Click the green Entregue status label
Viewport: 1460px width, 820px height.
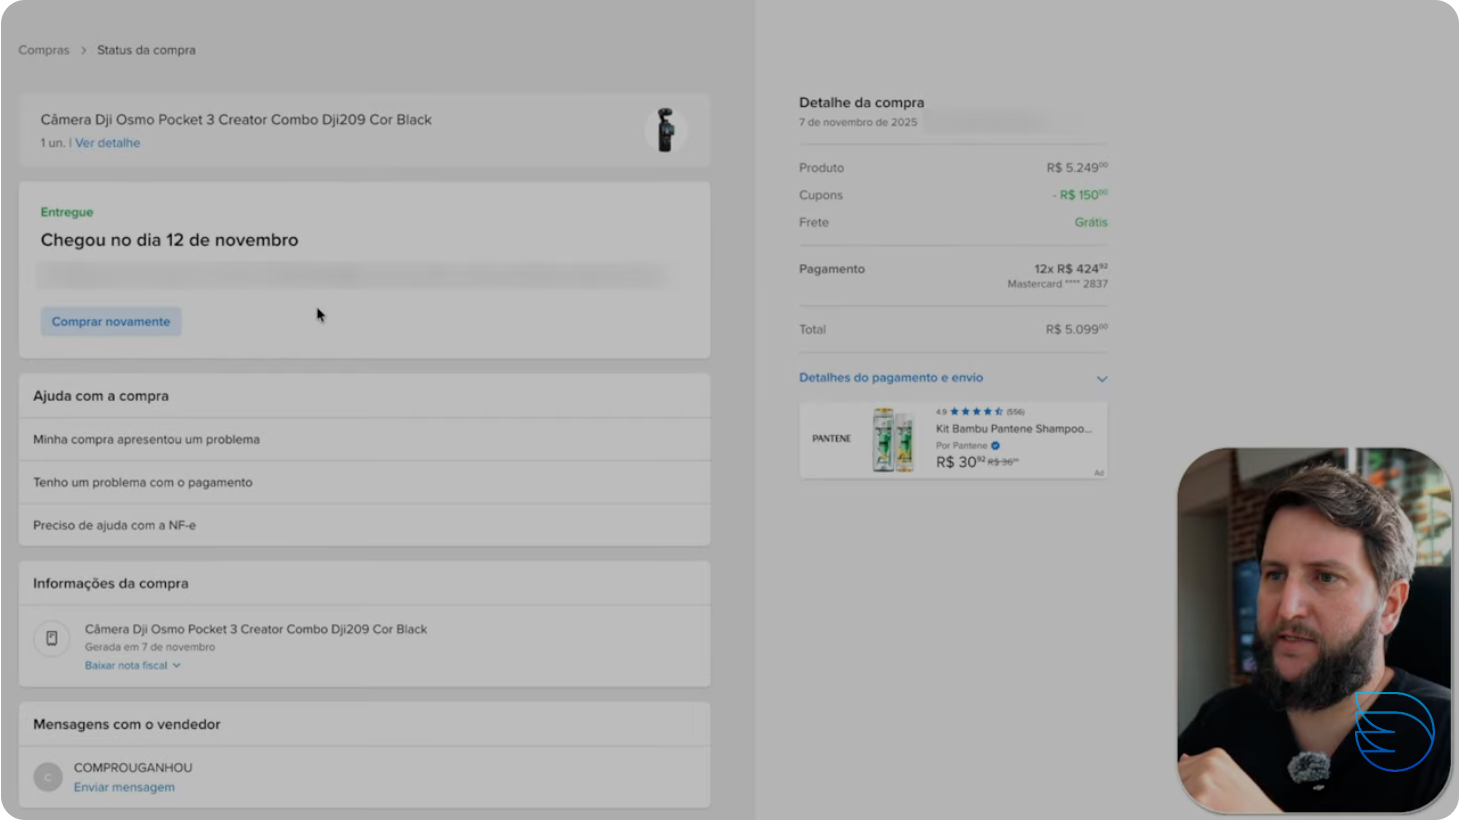coord(67,212)
